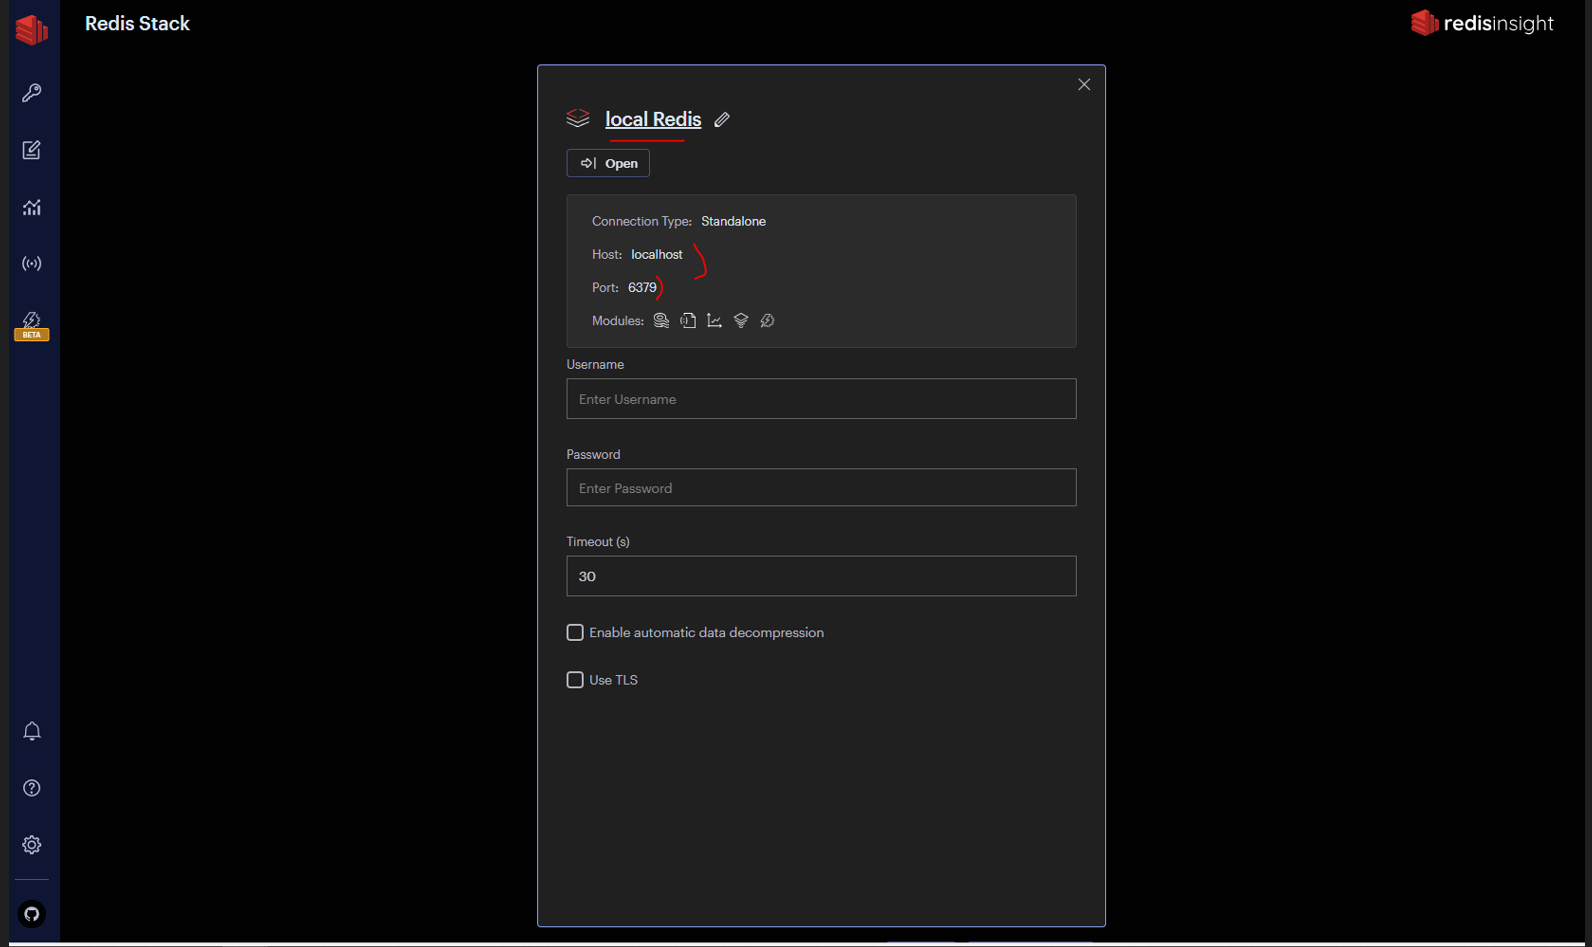Open the Browser (key icon) in sidebar
The width and height of the screenshot is (1592, 947).
(32, 93)
